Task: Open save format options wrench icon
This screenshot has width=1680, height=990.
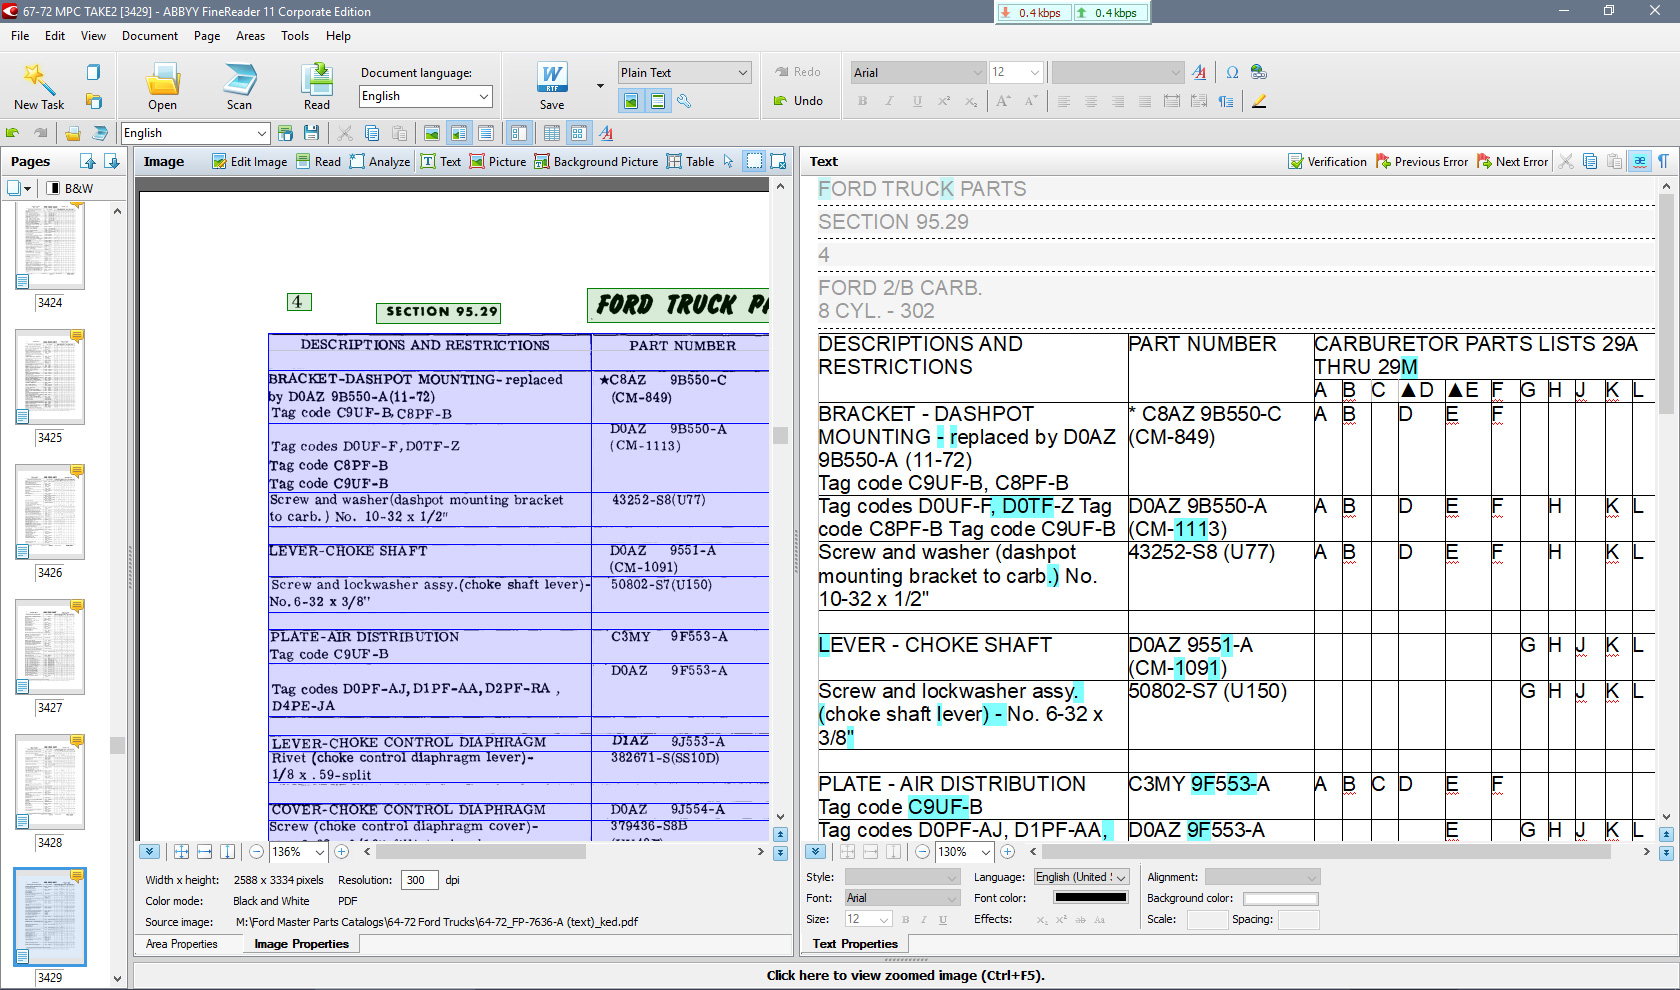Action: (684, 101)
